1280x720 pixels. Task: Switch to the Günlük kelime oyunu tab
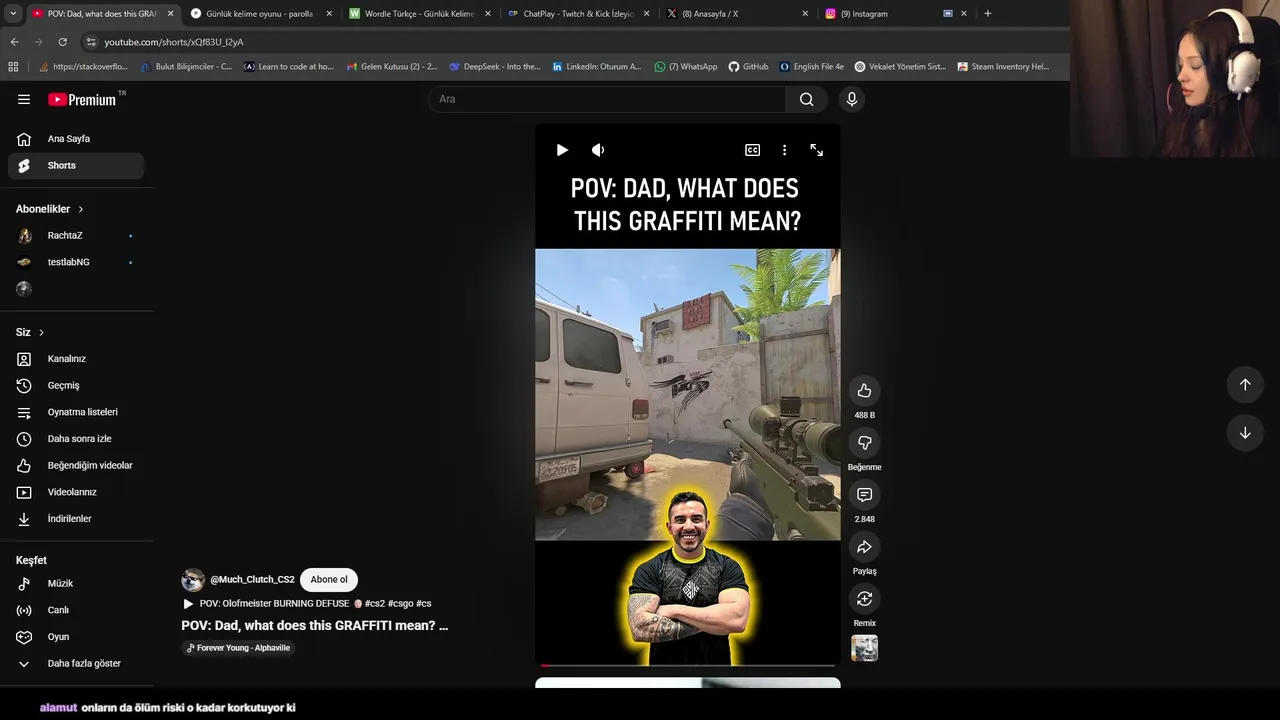point(260,14)
